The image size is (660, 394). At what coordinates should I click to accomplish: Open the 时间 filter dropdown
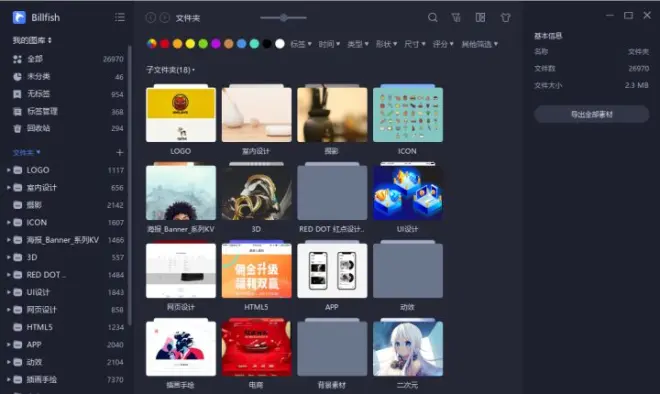tap(329, 44)
